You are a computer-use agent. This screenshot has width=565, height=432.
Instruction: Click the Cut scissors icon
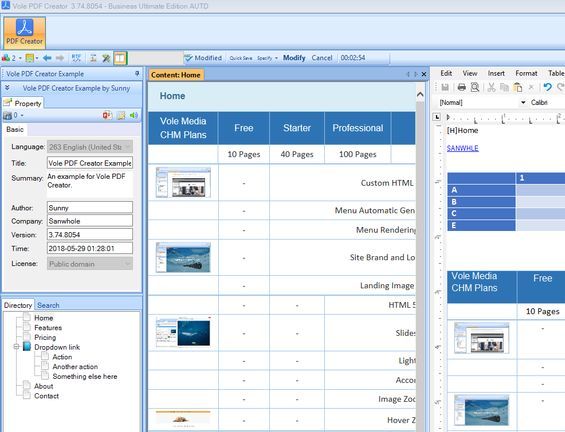click(x=491, y=87)
